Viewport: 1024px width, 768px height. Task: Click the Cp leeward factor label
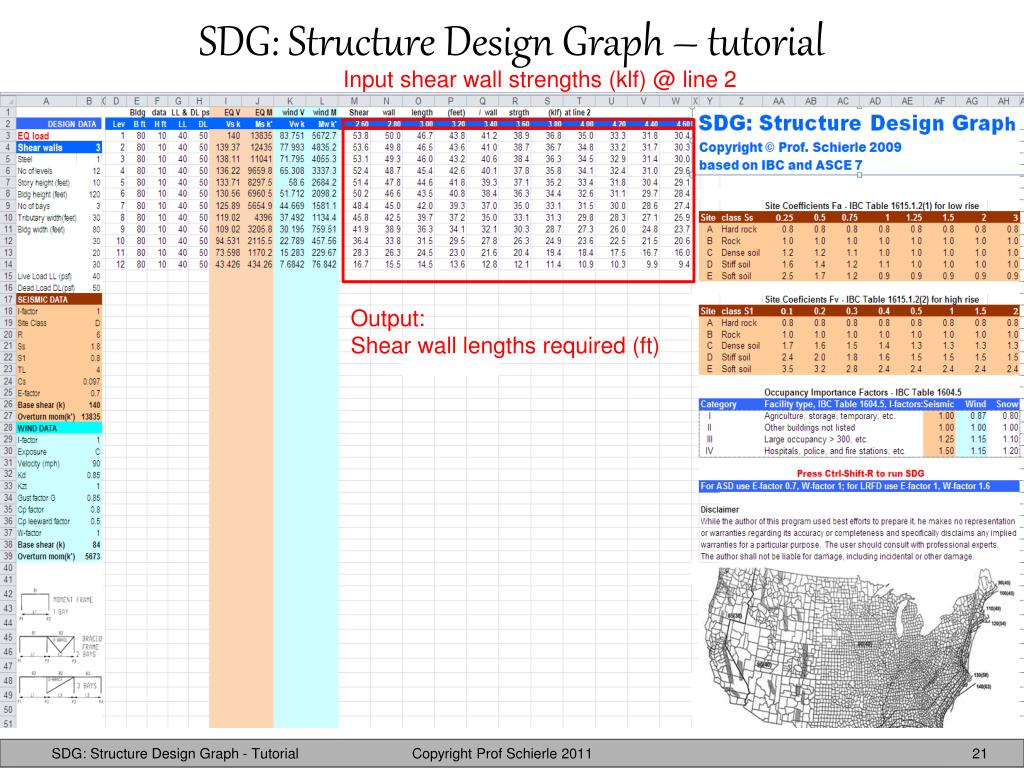[x=42, y=522]
